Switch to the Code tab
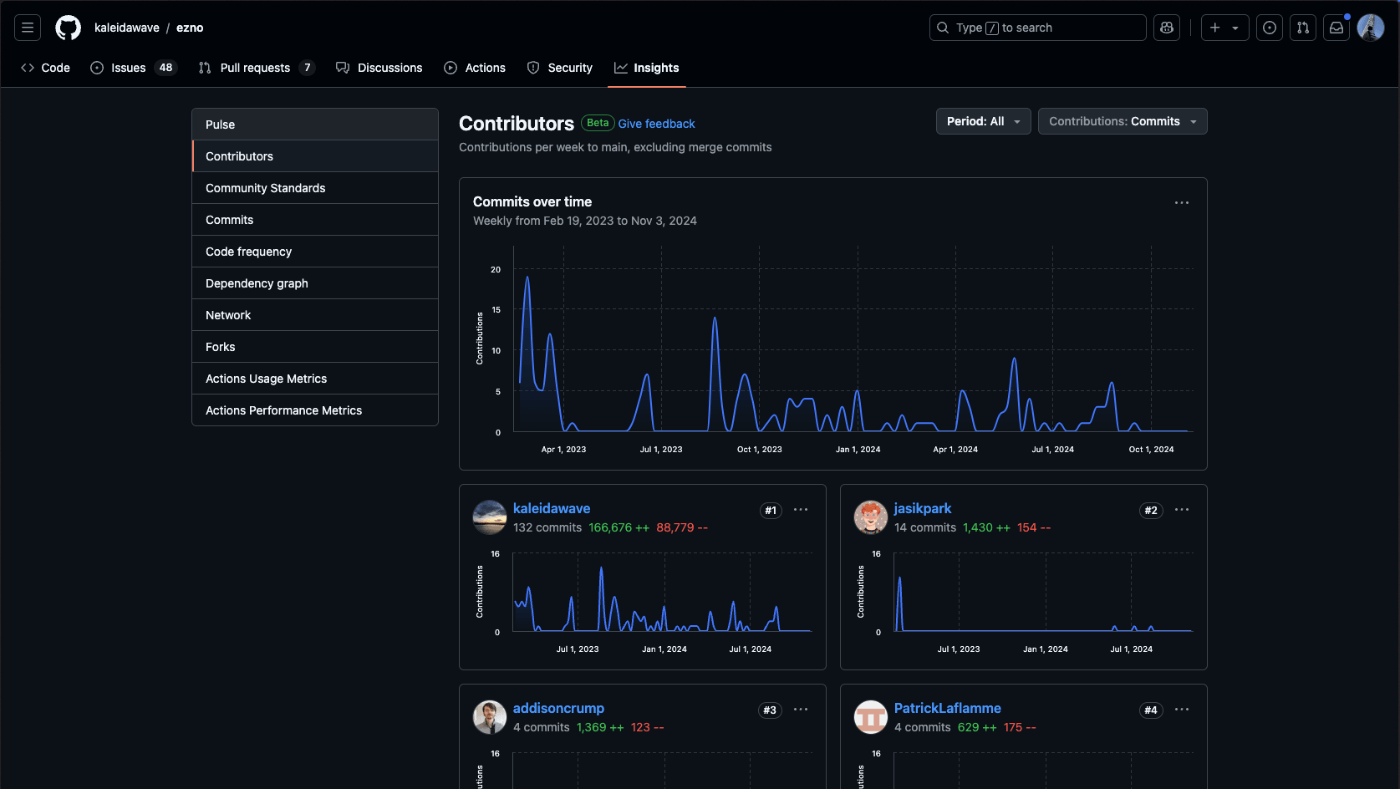Viewport: 1400px width, 789px height. pos(46,68)
